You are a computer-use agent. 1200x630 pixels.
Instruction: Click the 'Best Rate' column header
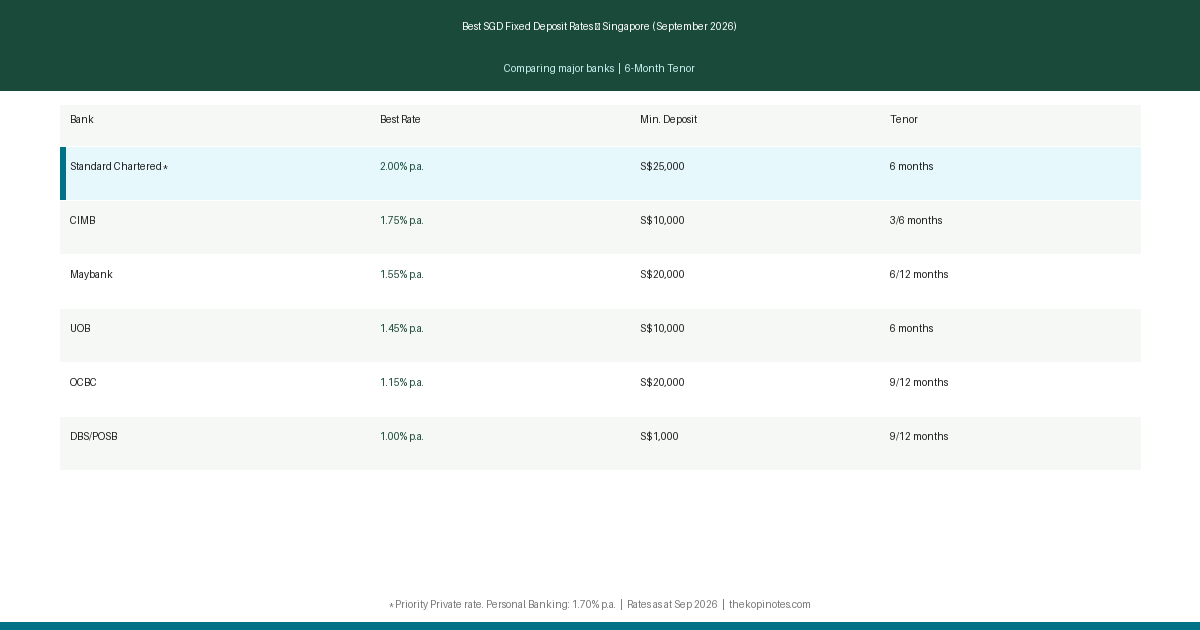point(400,120)
